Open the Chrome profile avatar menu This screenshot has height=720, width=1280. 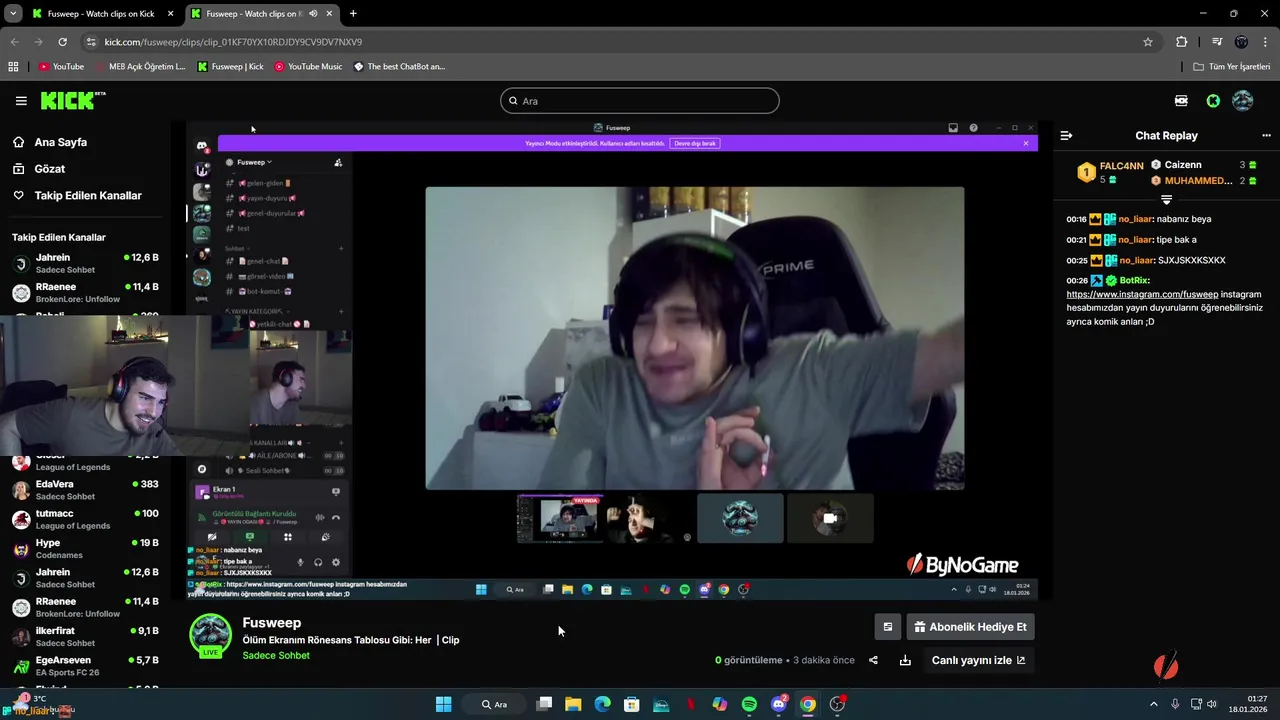[x=1241, y=42]
